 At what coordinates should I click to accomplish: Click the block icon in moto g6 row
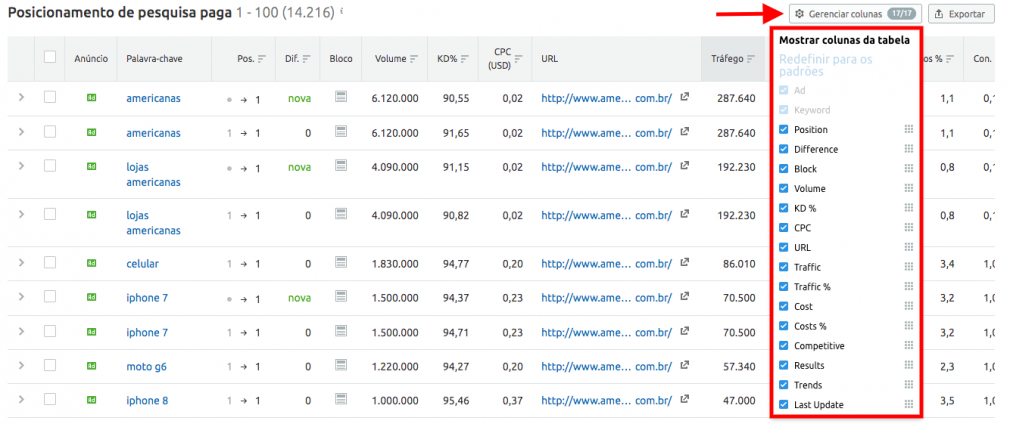(x=341, y=365)
